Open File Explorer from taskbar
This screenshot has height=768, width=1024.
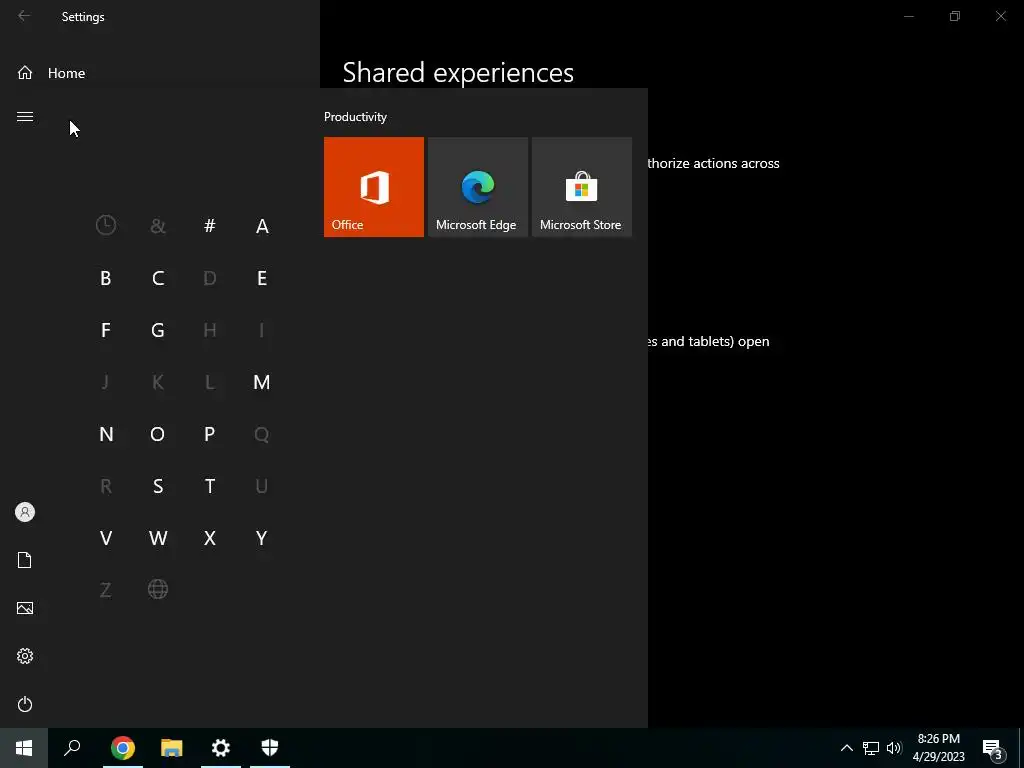[172, 748]
